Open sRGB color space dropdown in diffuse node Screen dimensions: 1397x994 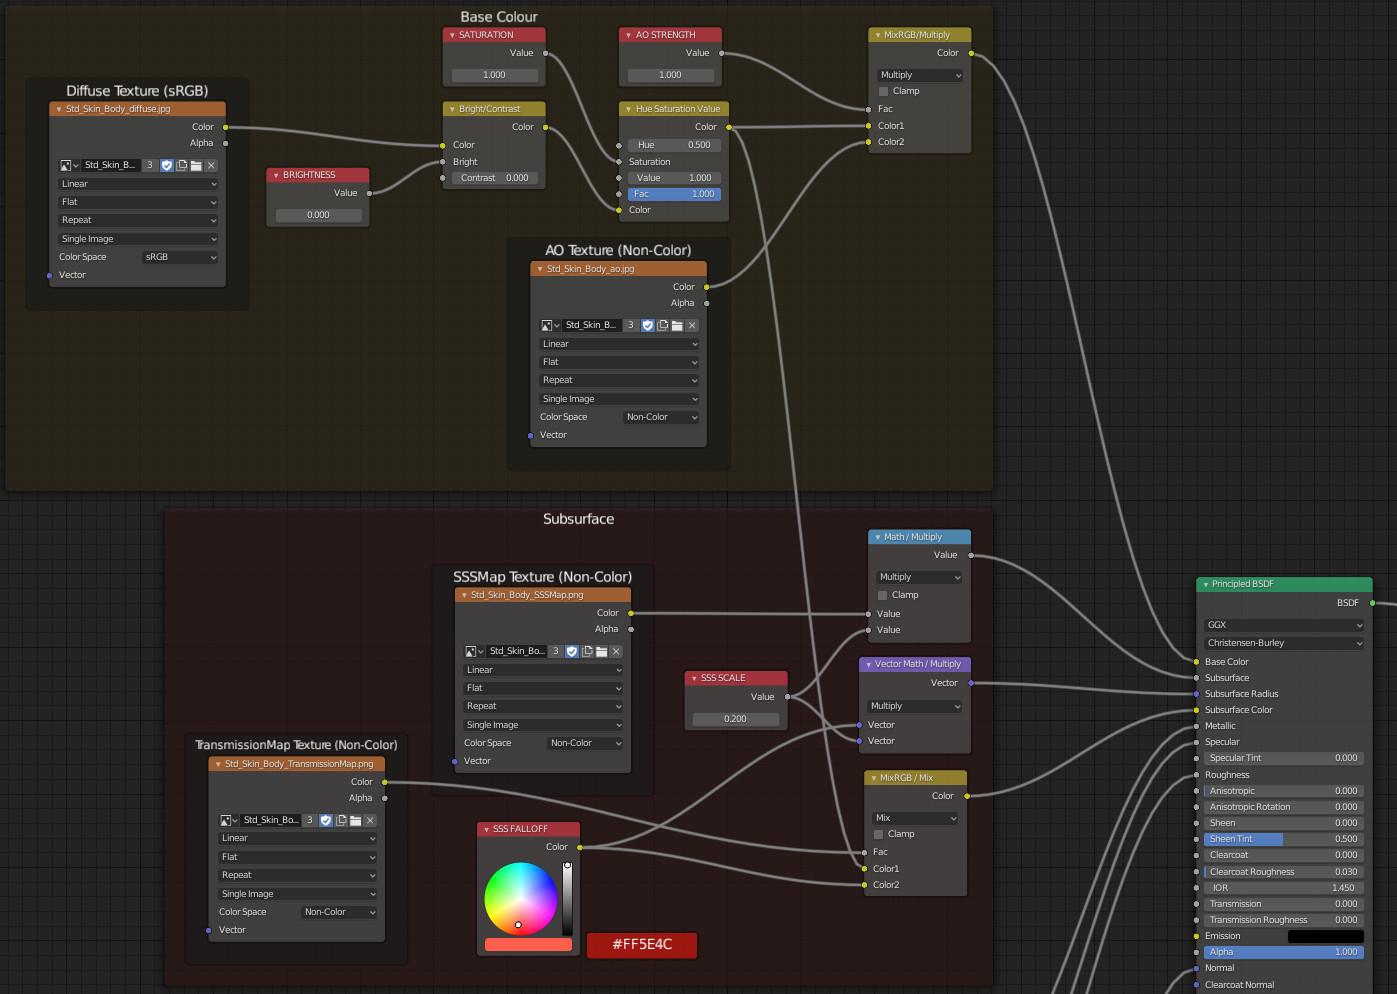180,257
